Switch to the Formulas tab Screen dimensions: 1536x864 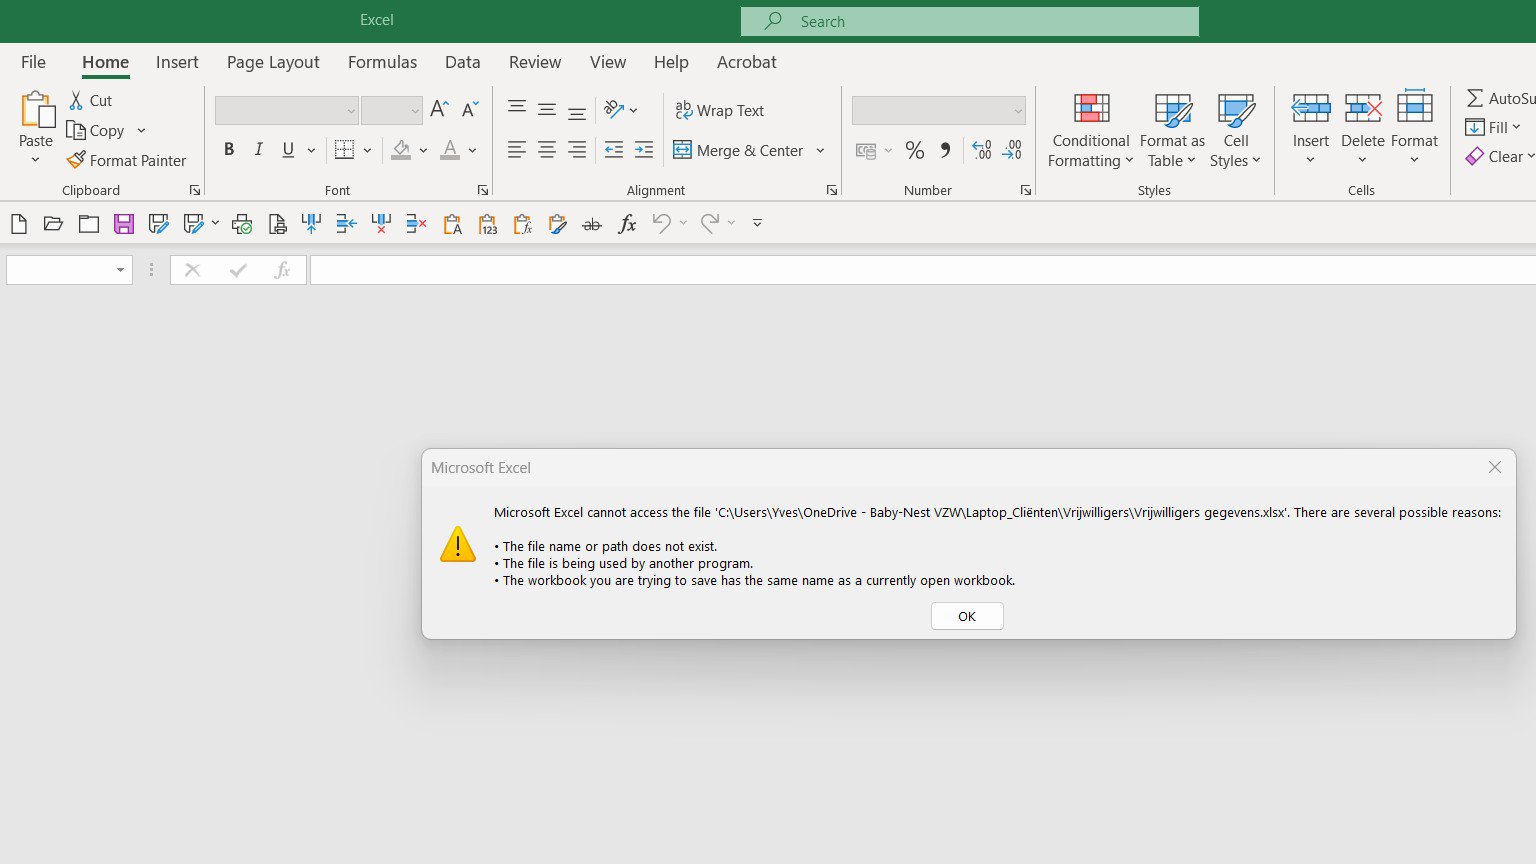pyautogui.click(x=382, y=62)
